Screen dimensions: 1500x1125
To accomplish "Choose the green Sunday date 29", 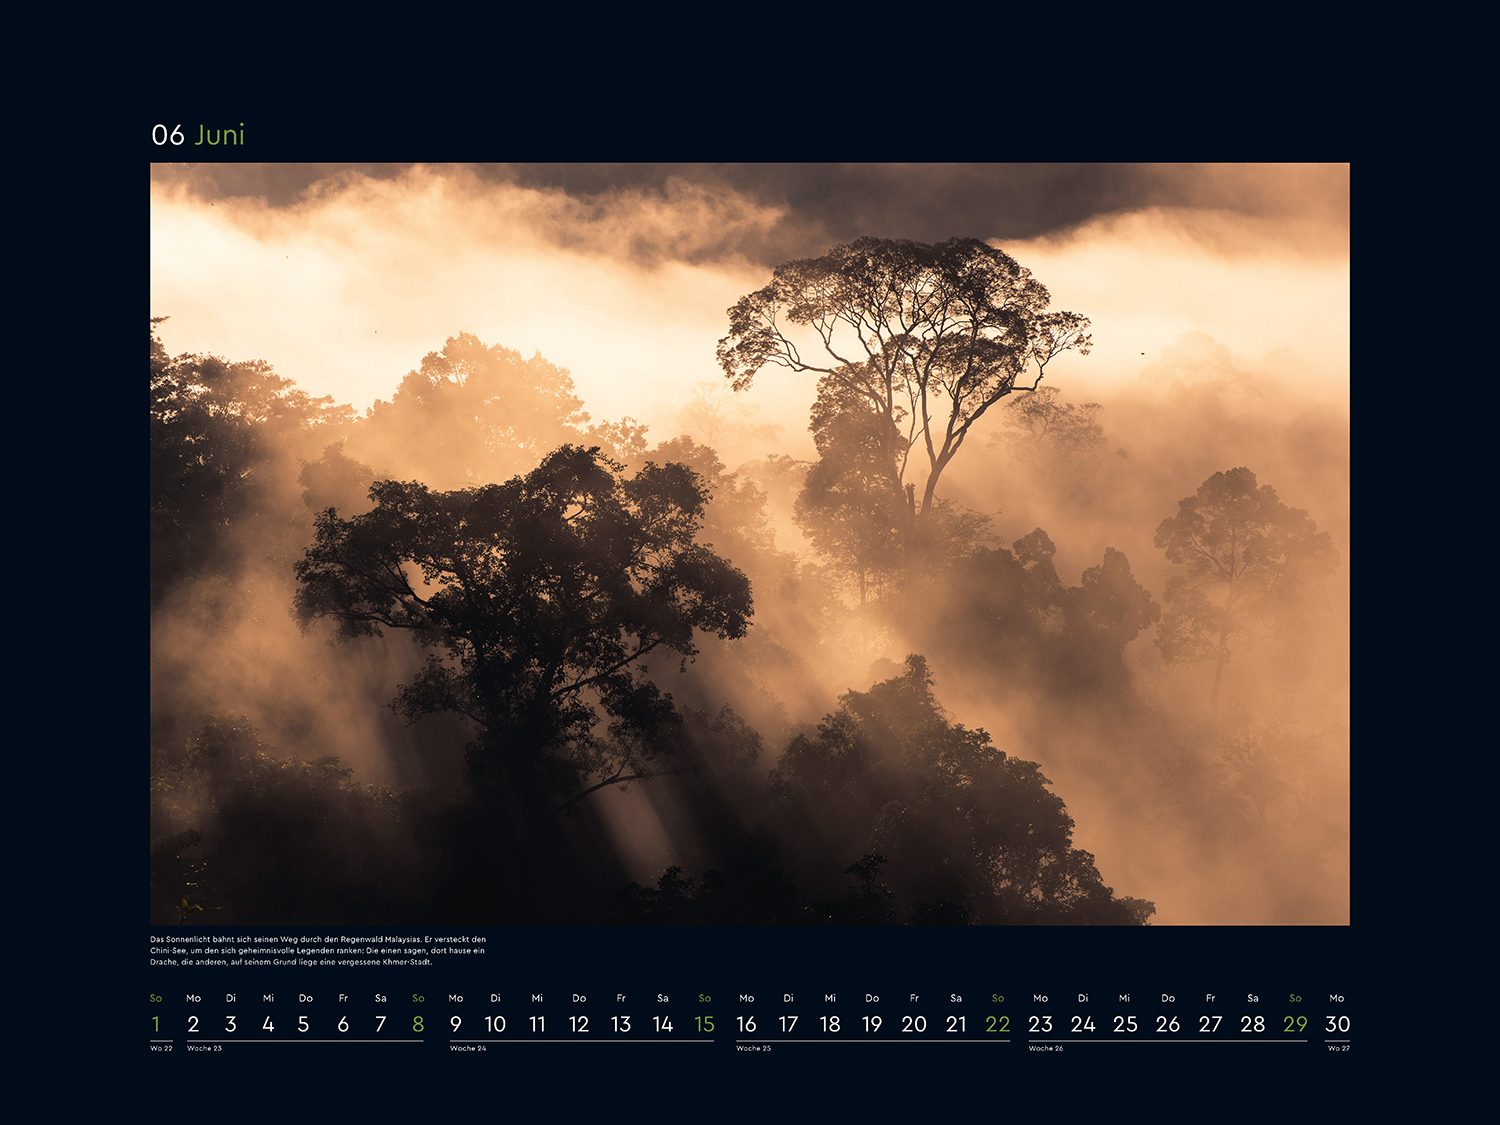I will pos(1295,1024).
